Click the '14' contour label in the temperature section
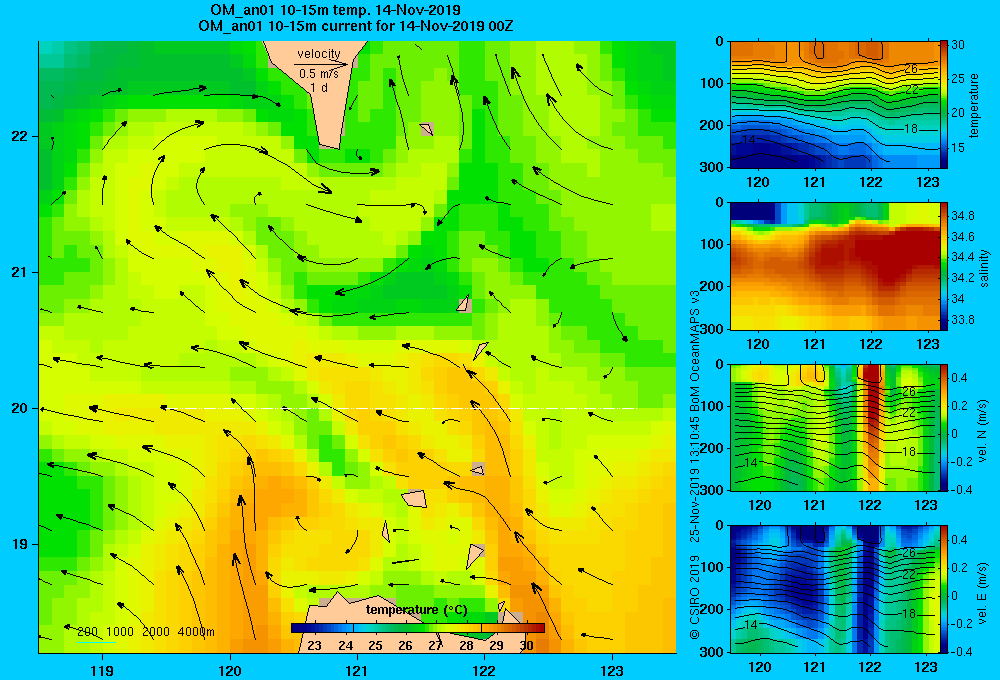 pyautogui.click(x=749, y=140)
